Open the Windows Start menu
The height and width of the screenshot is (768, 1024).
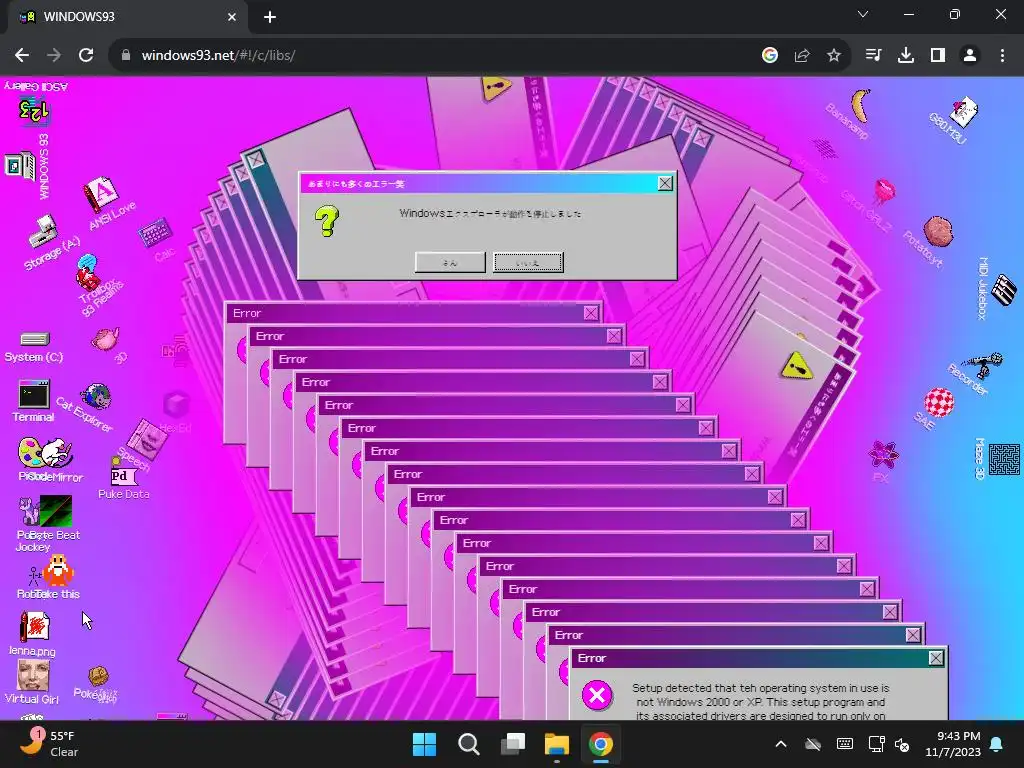point(424,744)
